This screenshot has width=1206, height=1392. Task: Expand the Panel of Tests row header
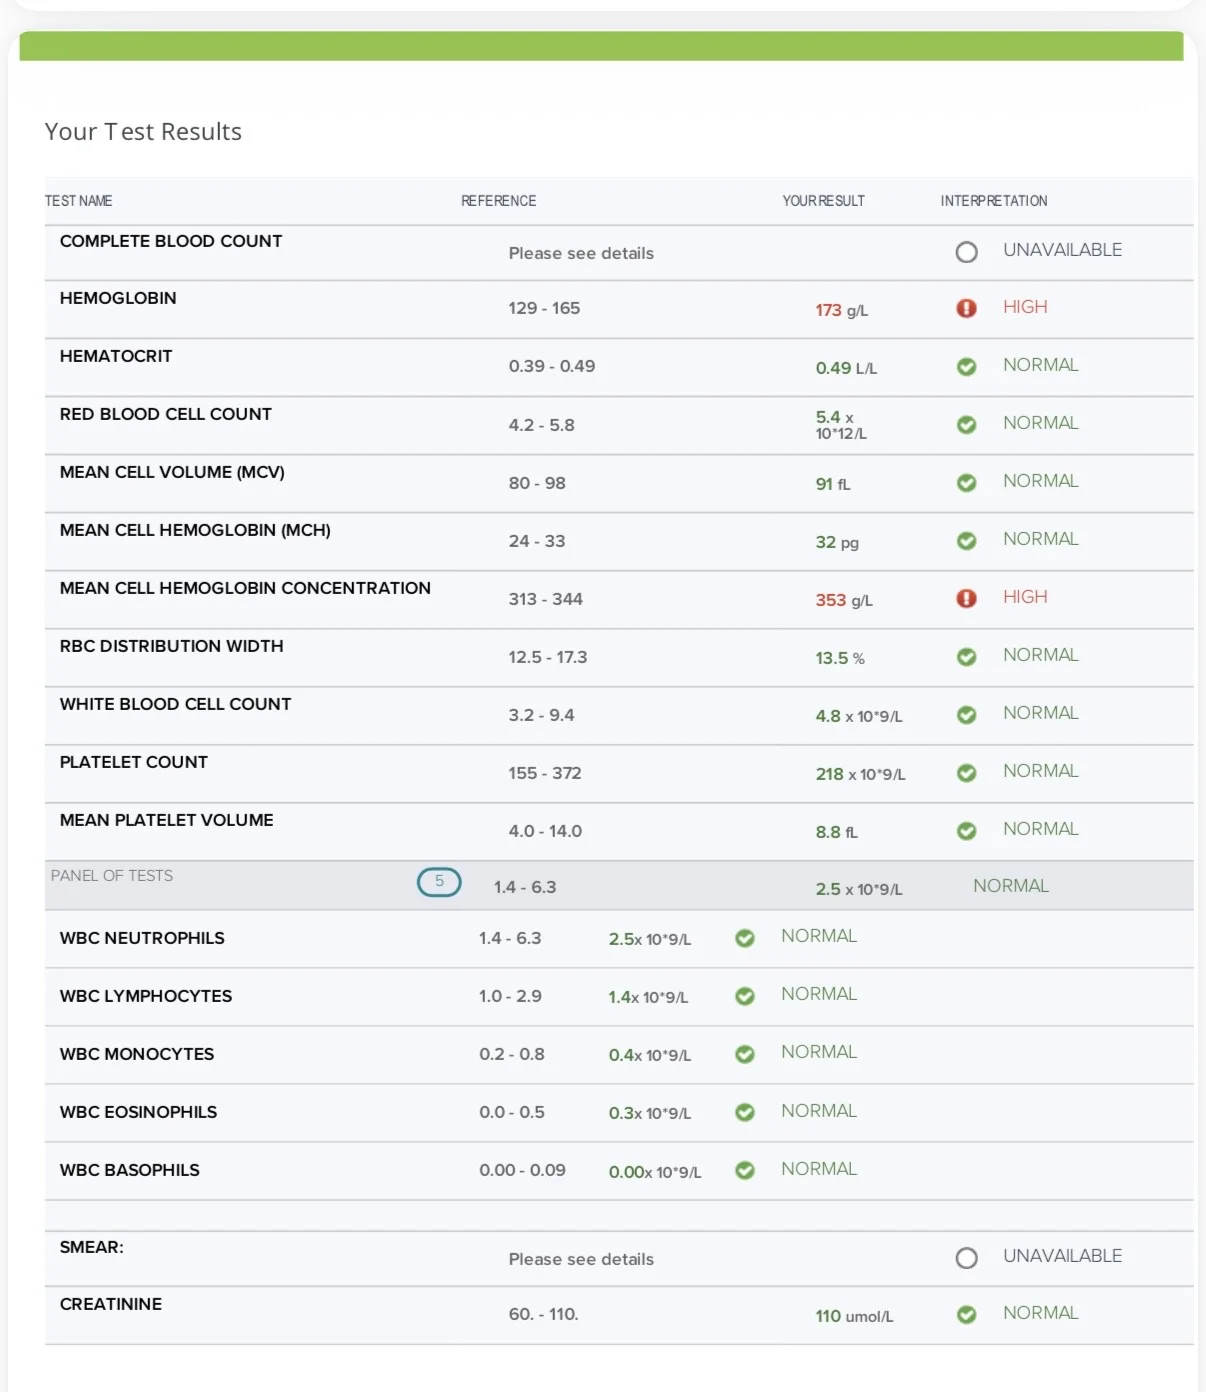click(619, 885)
